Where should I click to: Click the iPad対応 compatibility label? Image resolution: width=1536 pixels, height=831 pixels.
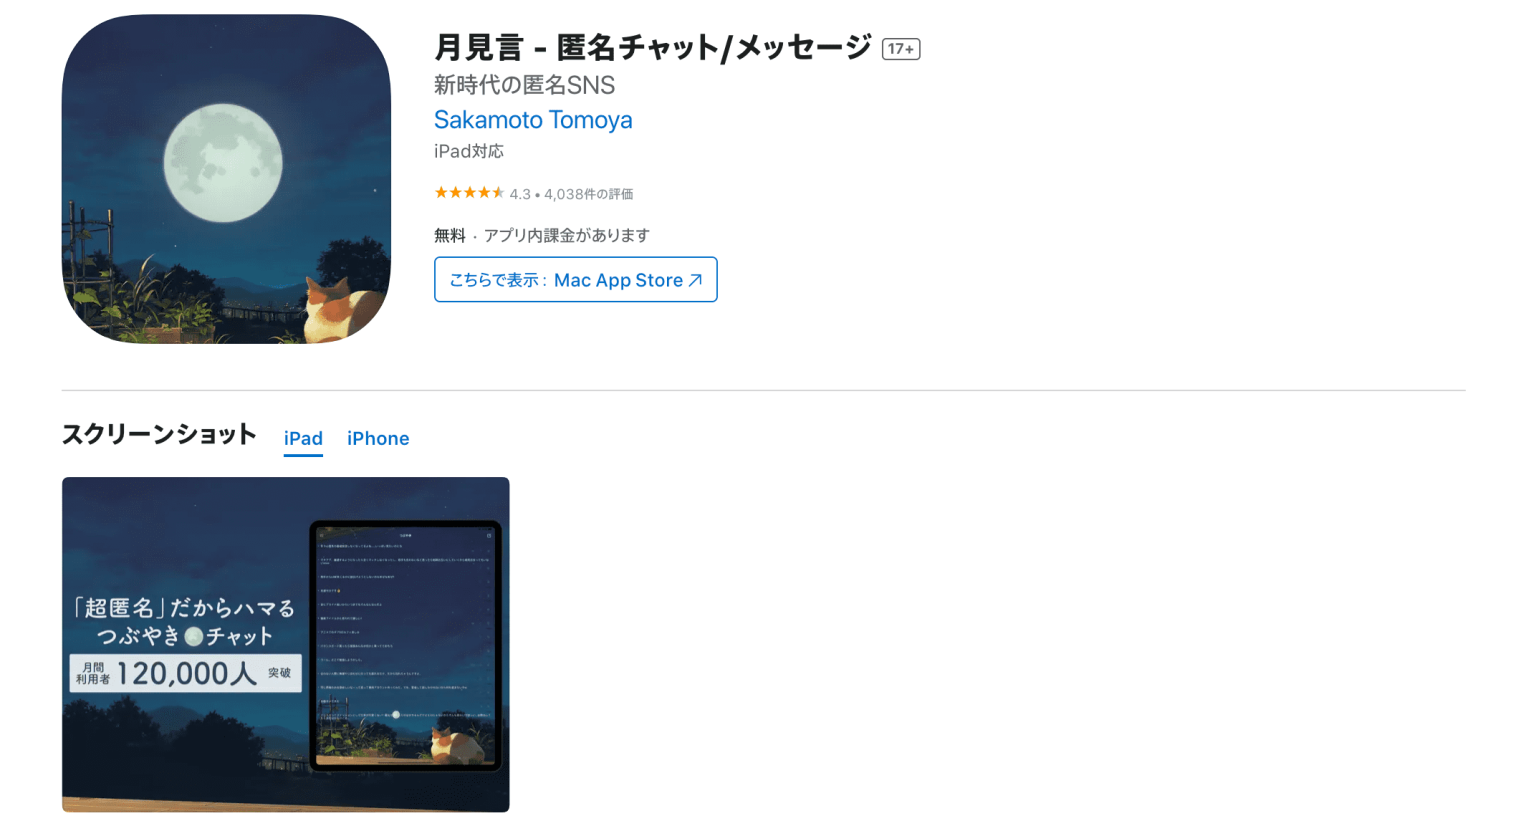pyautogui.click(x=469, y=151)
